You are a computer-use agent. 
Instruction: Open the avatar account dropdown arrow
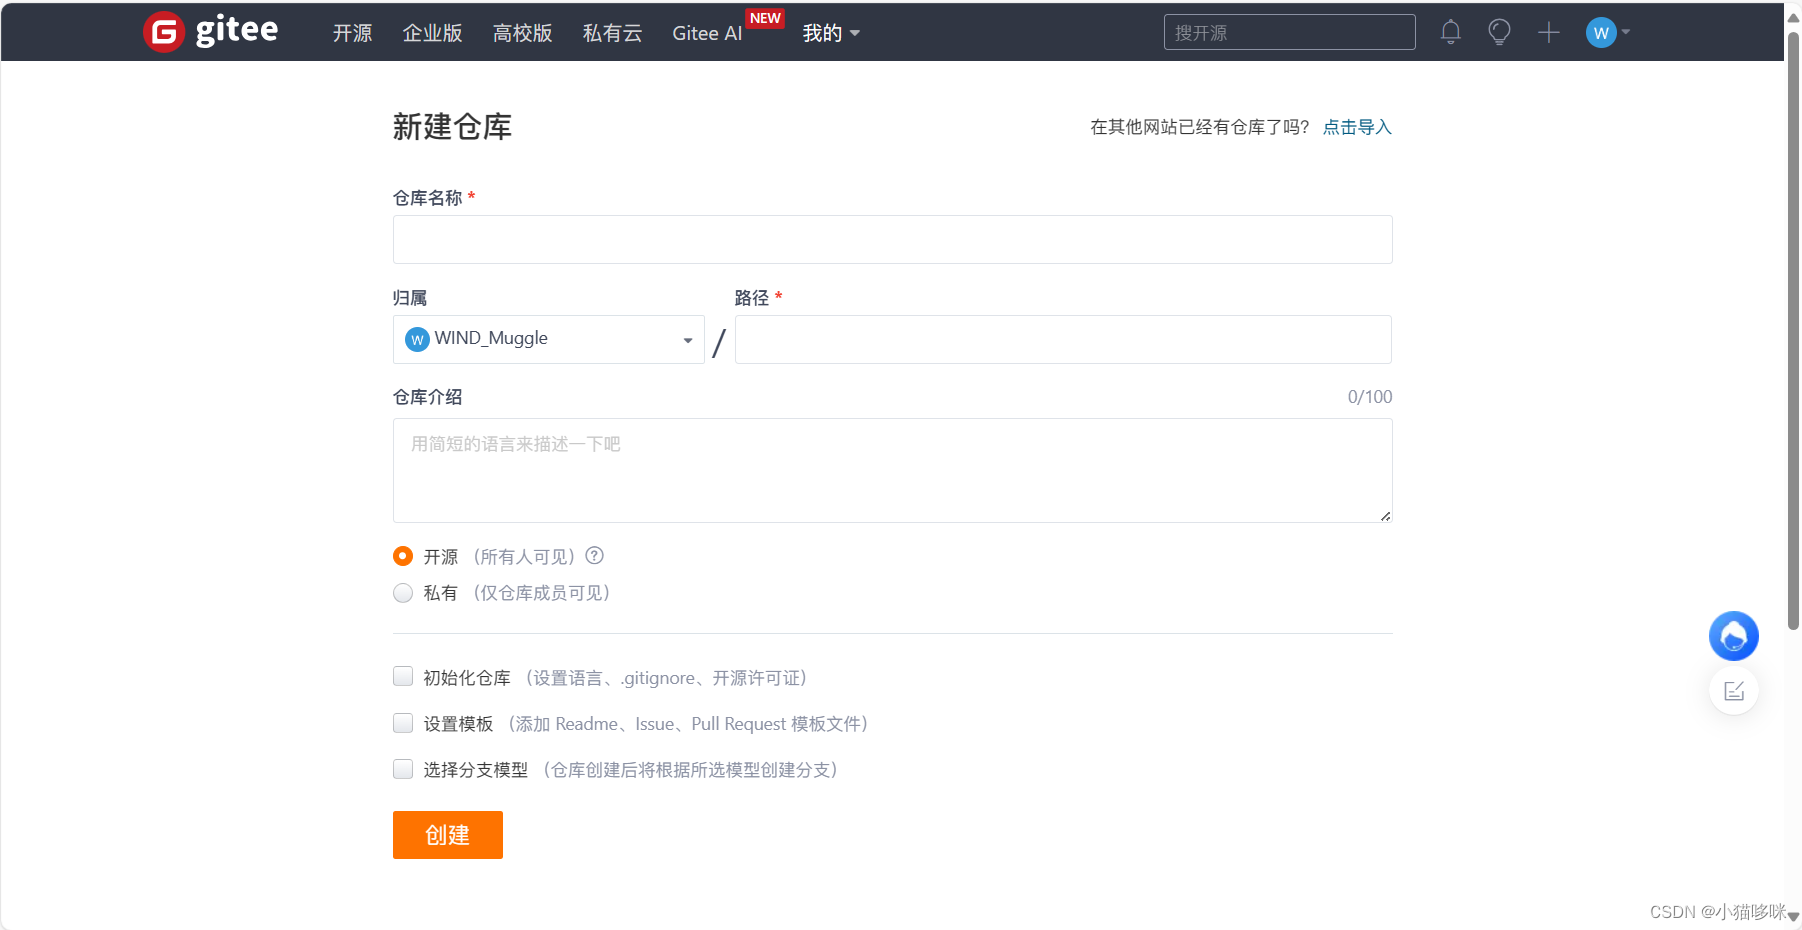coord(1627,32)
